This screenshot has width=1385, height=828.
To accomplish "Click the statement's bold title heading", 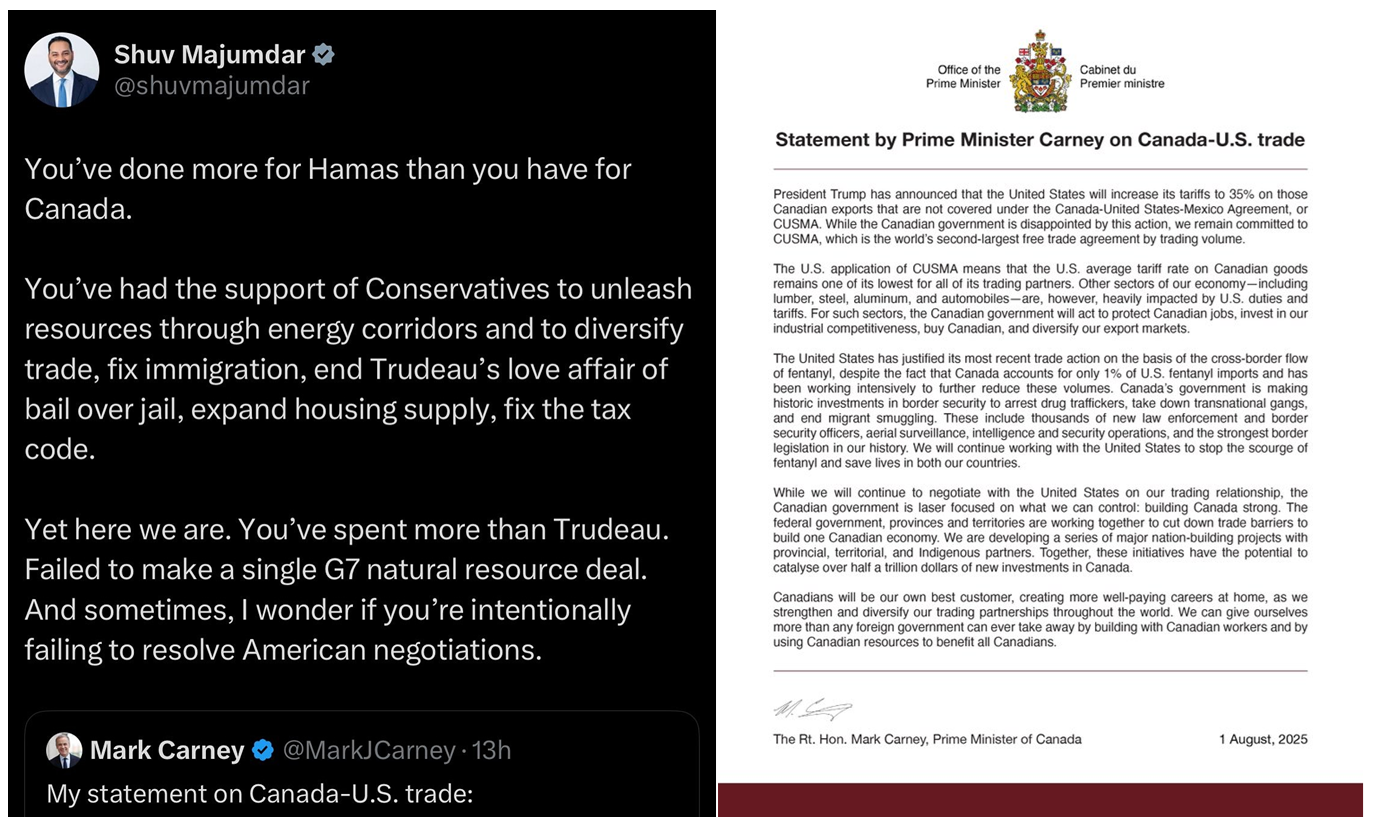I will point(1040,140).
